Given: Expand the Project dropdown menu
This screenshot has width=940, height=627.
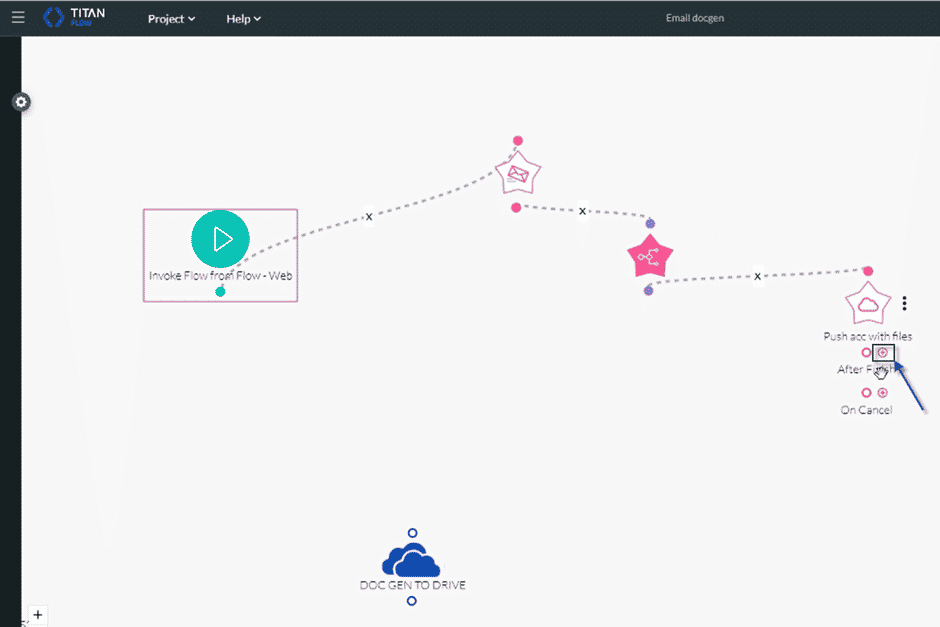Looking at the screenshot, I should [x=171, y=19].
